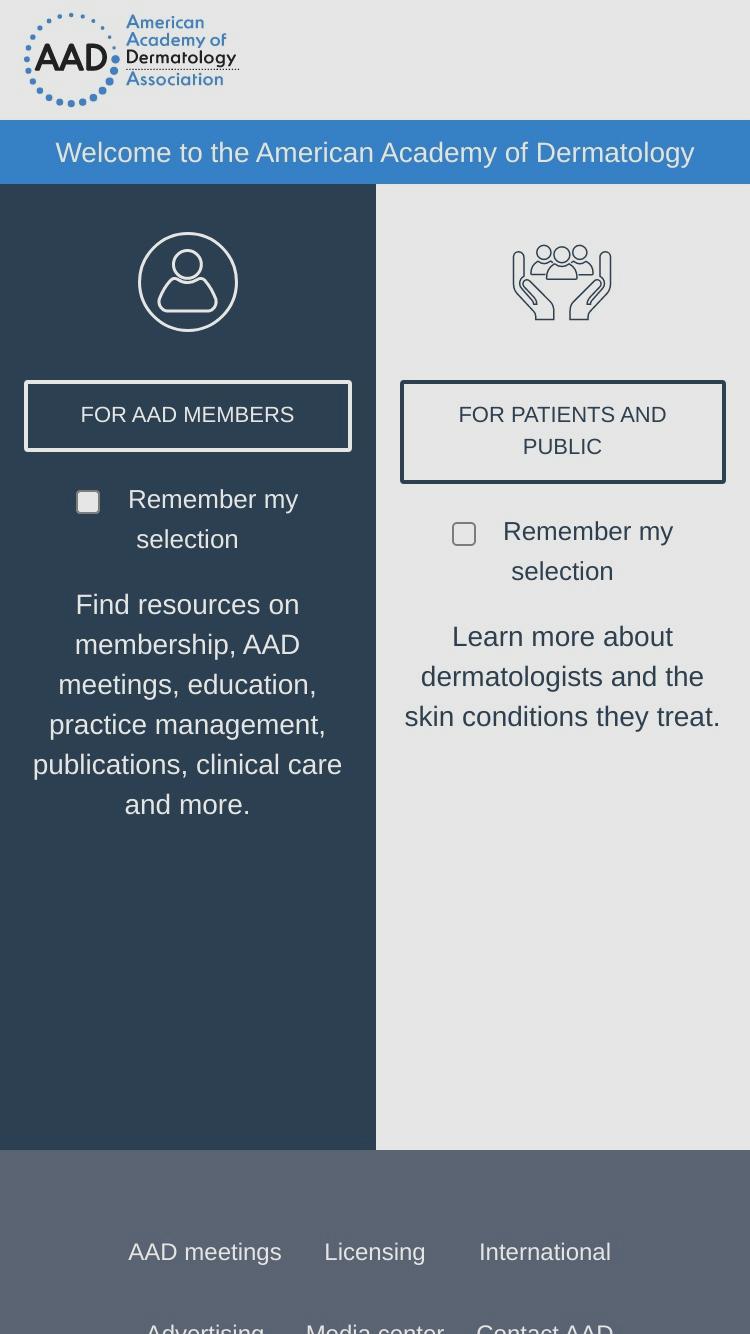Click the text about dermatologists and skin conditions
750x1334 pixels.
coord(563,677)
